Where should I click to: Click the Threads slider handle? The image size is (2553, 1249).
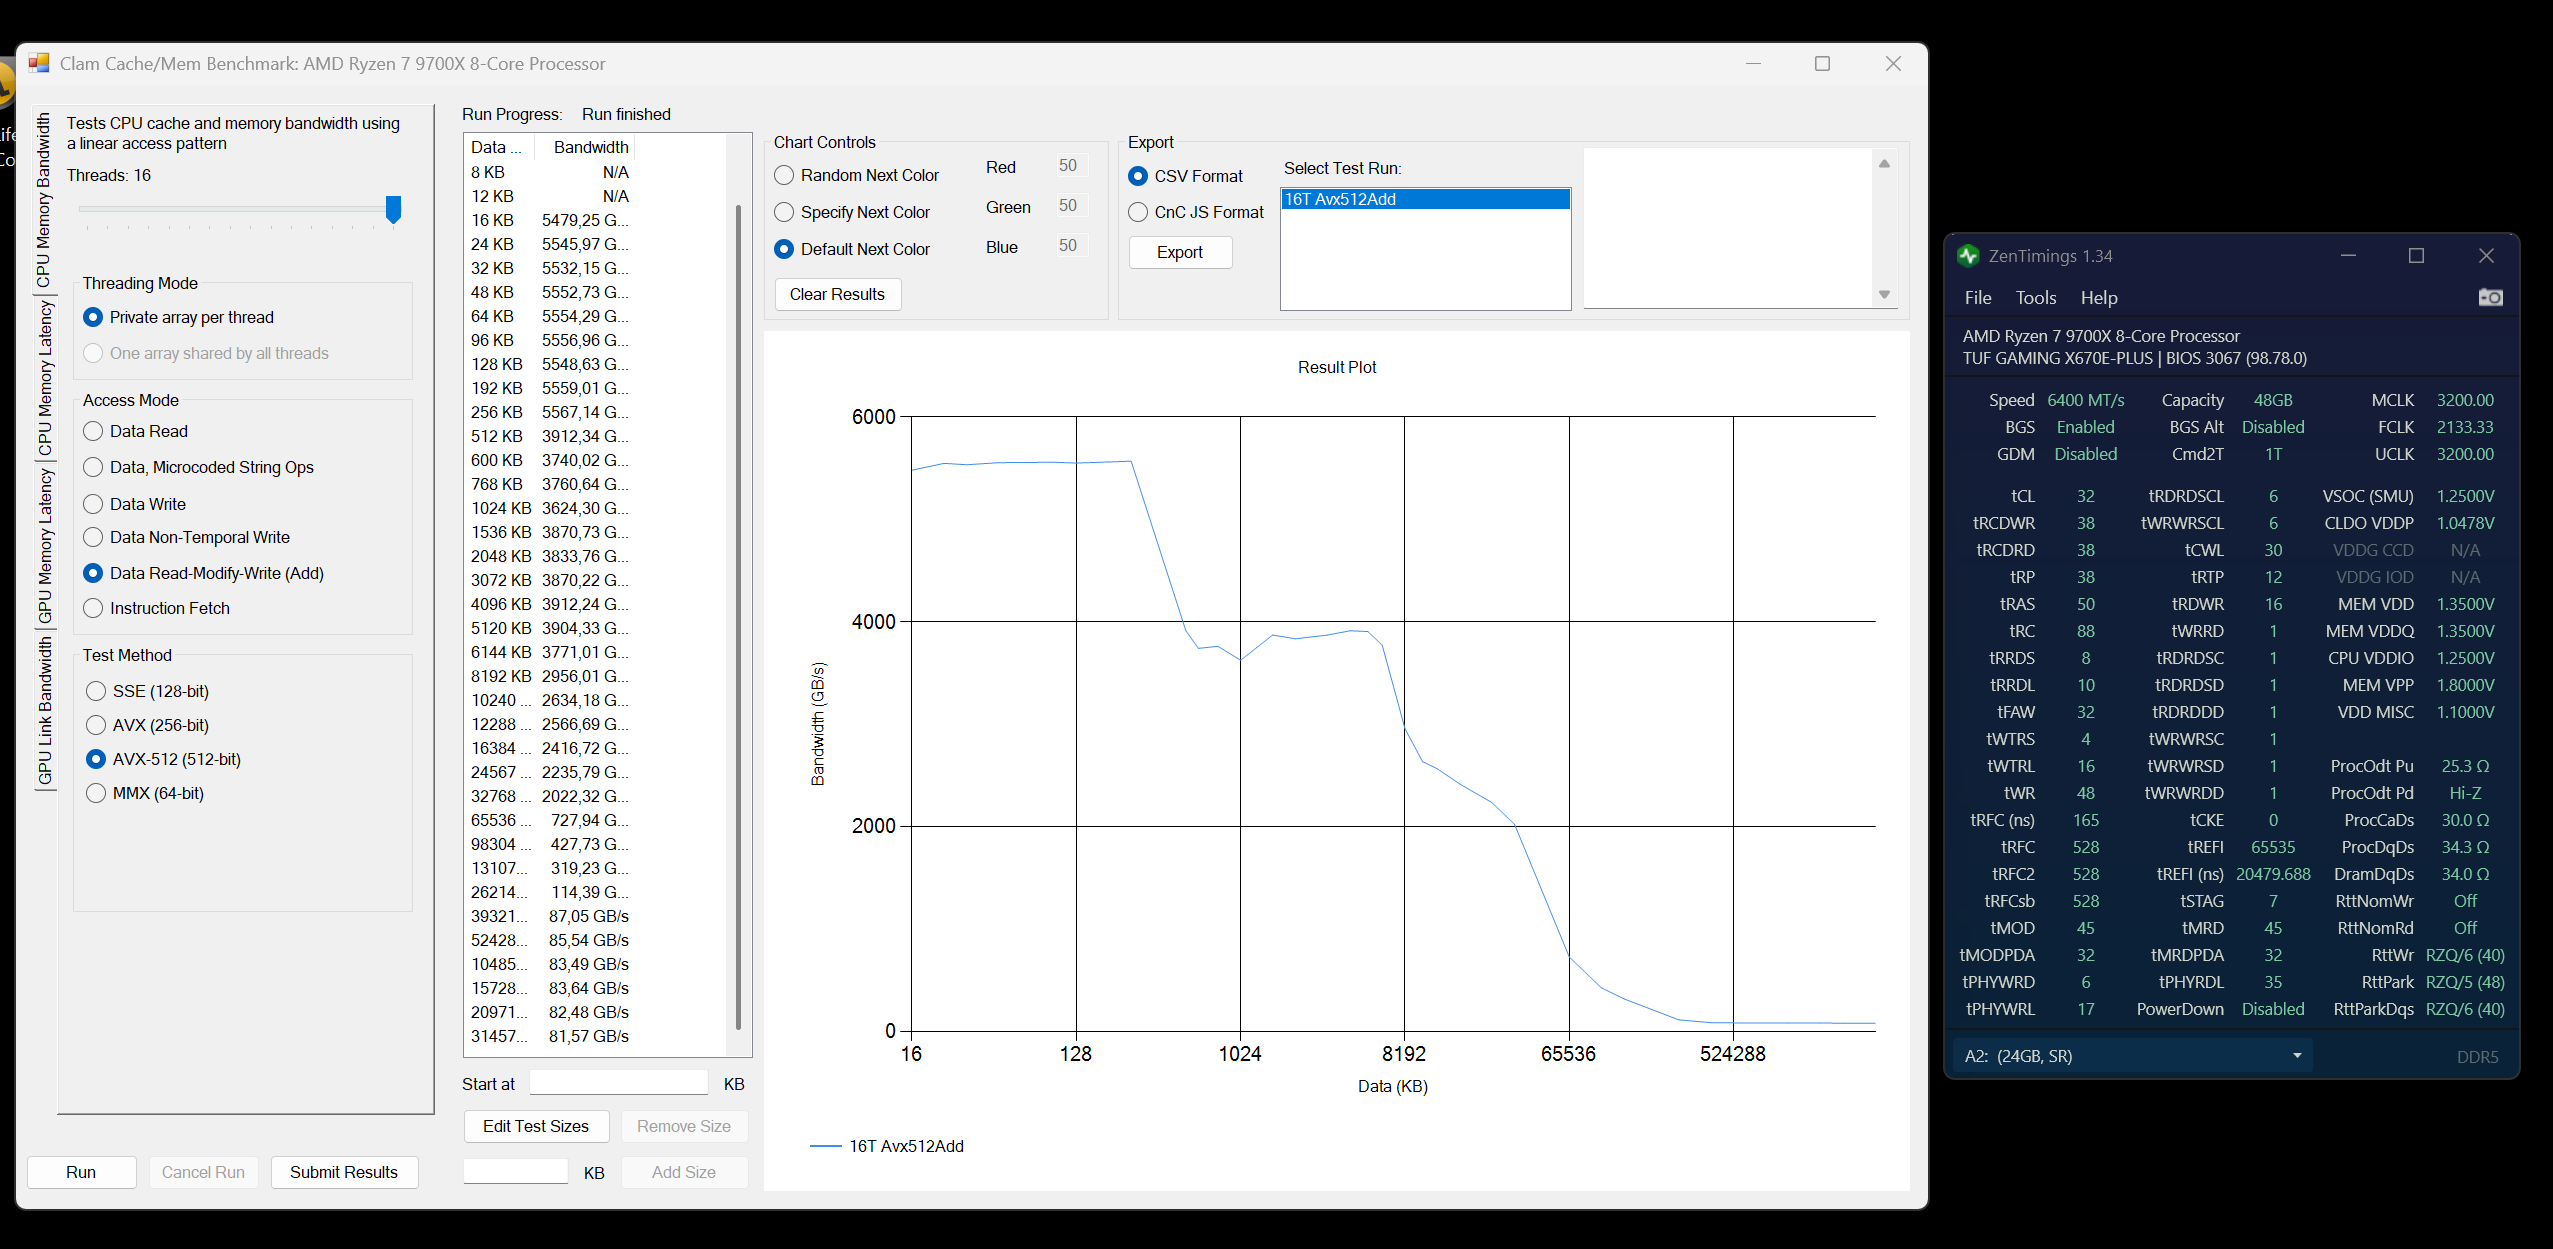coord(393,209)
